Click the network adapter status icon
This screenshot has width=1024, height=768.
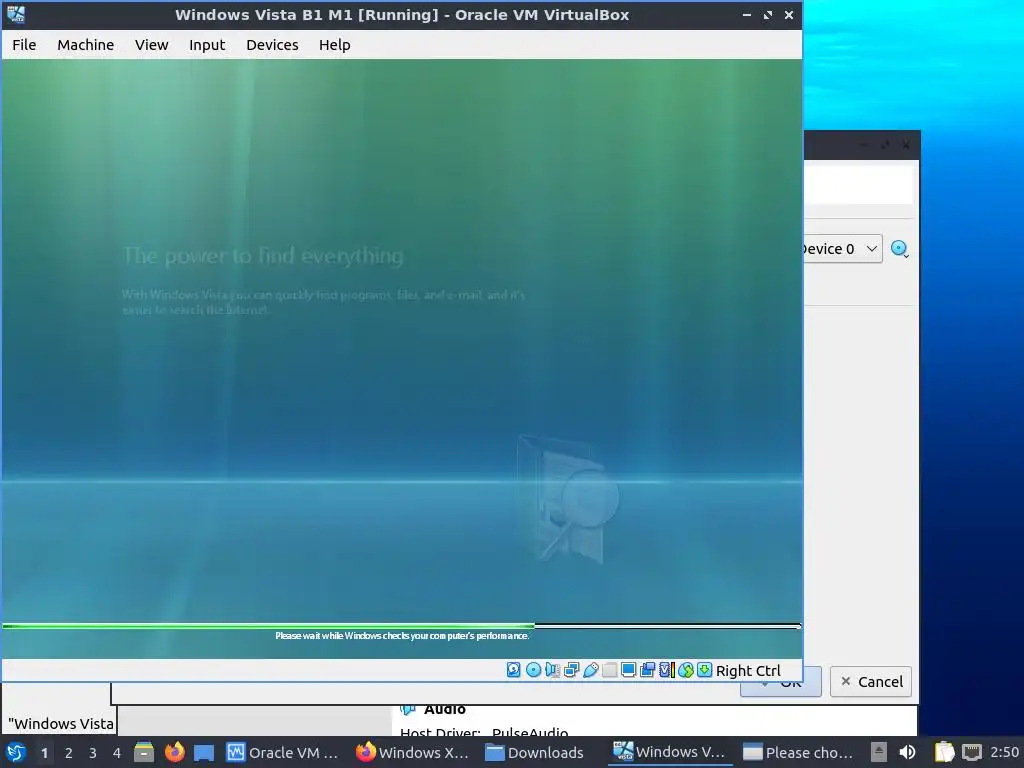[571, 670]
